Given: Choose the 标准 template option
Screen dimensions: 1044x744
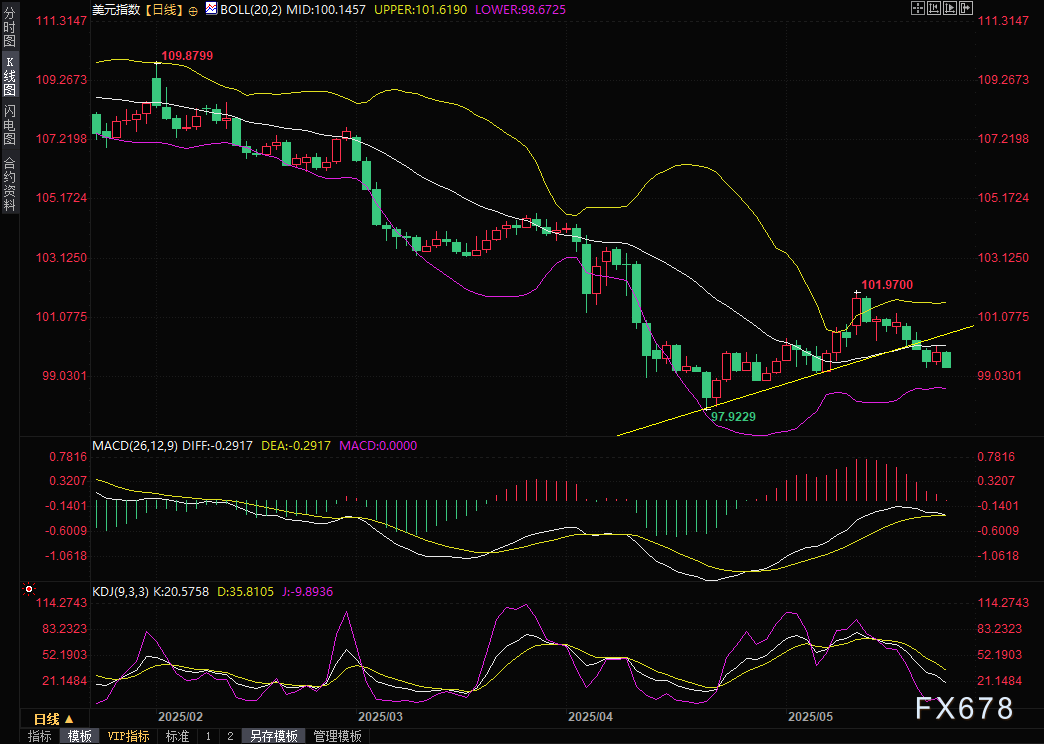Looking at the screenshot, I should pos(177,736).
